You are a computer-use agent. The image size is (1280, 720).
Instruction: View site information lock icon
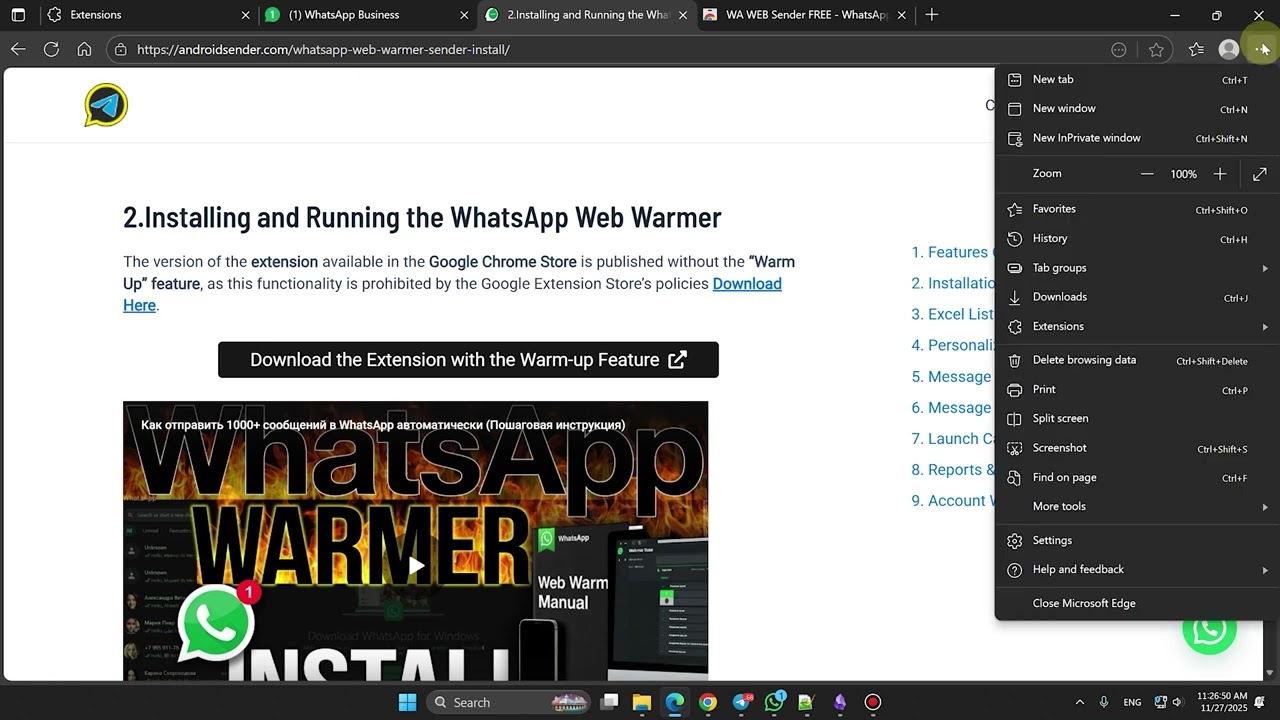click(120, 49)
